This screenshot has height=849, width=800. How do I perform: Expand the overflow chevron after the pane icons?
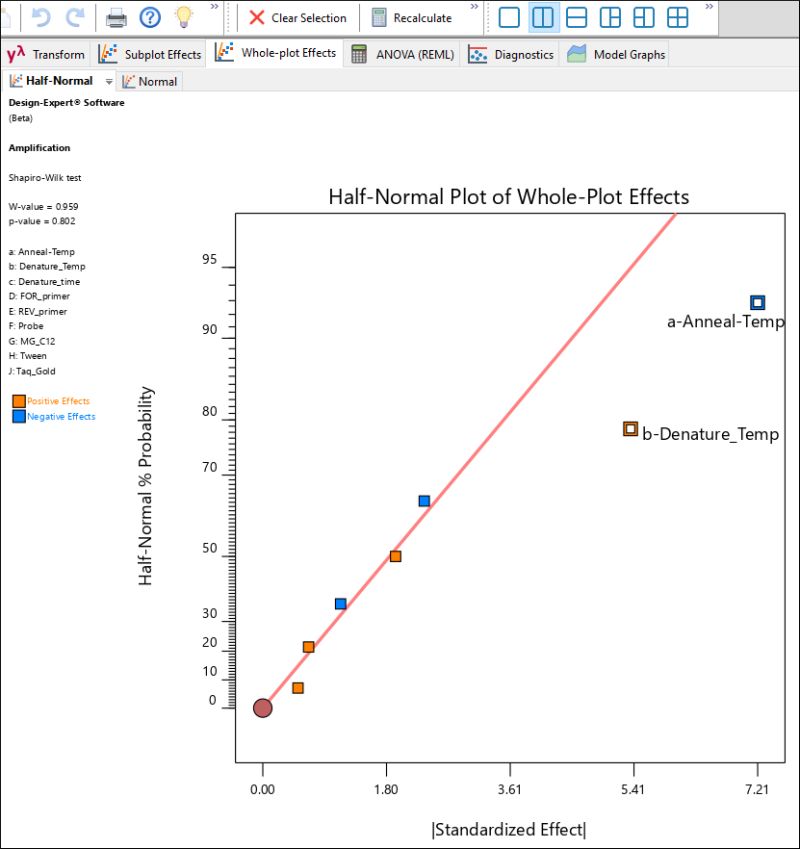[x=709, y=8]
